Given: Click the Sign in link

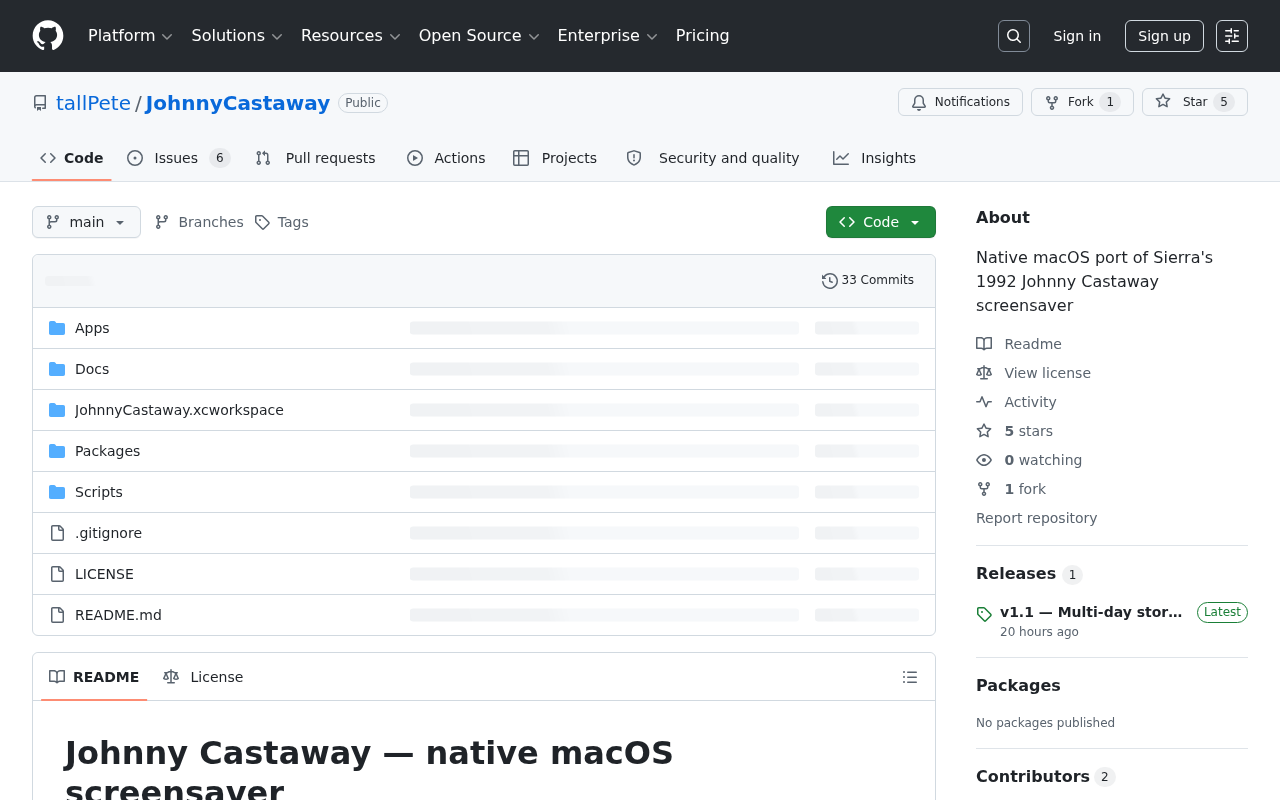Looking at the screenshot, I should [x=1077, y=36].
